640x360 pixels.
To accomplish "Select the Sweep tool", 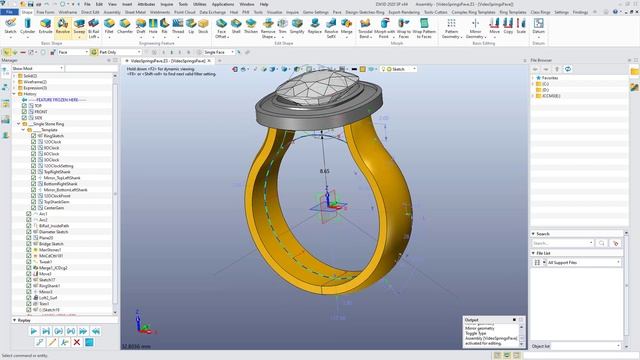I will coord(79,27).
